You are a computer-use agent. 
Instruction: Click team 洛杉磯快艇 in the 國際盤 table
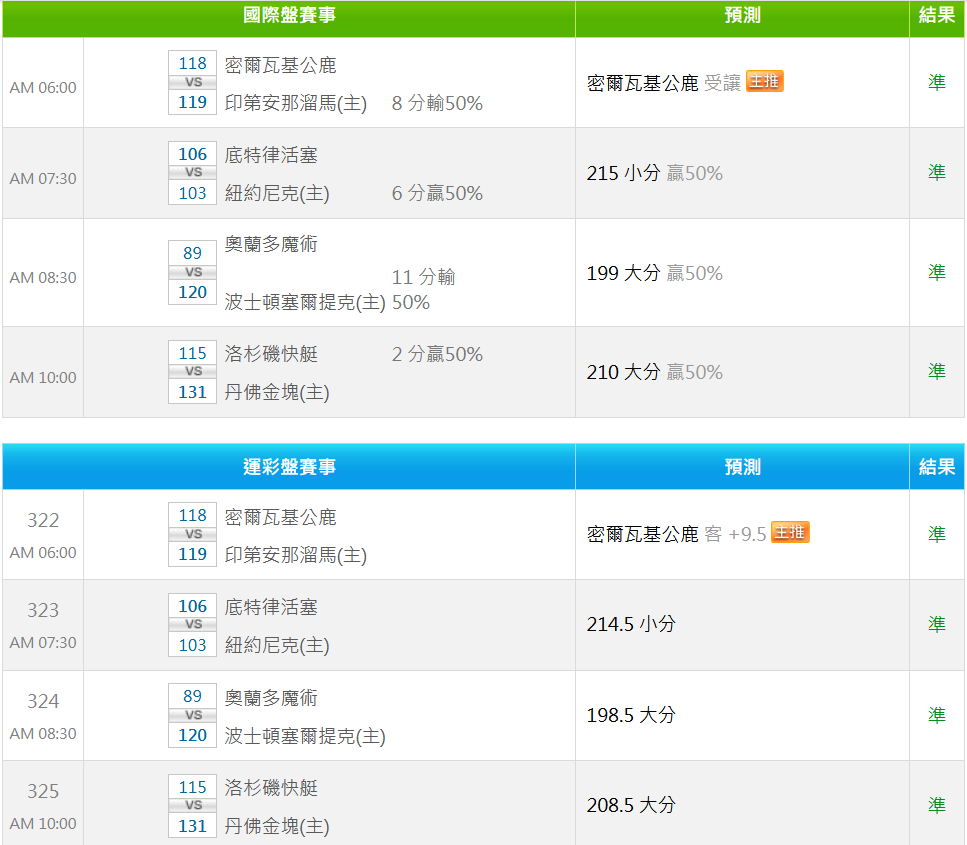(271, 355)
